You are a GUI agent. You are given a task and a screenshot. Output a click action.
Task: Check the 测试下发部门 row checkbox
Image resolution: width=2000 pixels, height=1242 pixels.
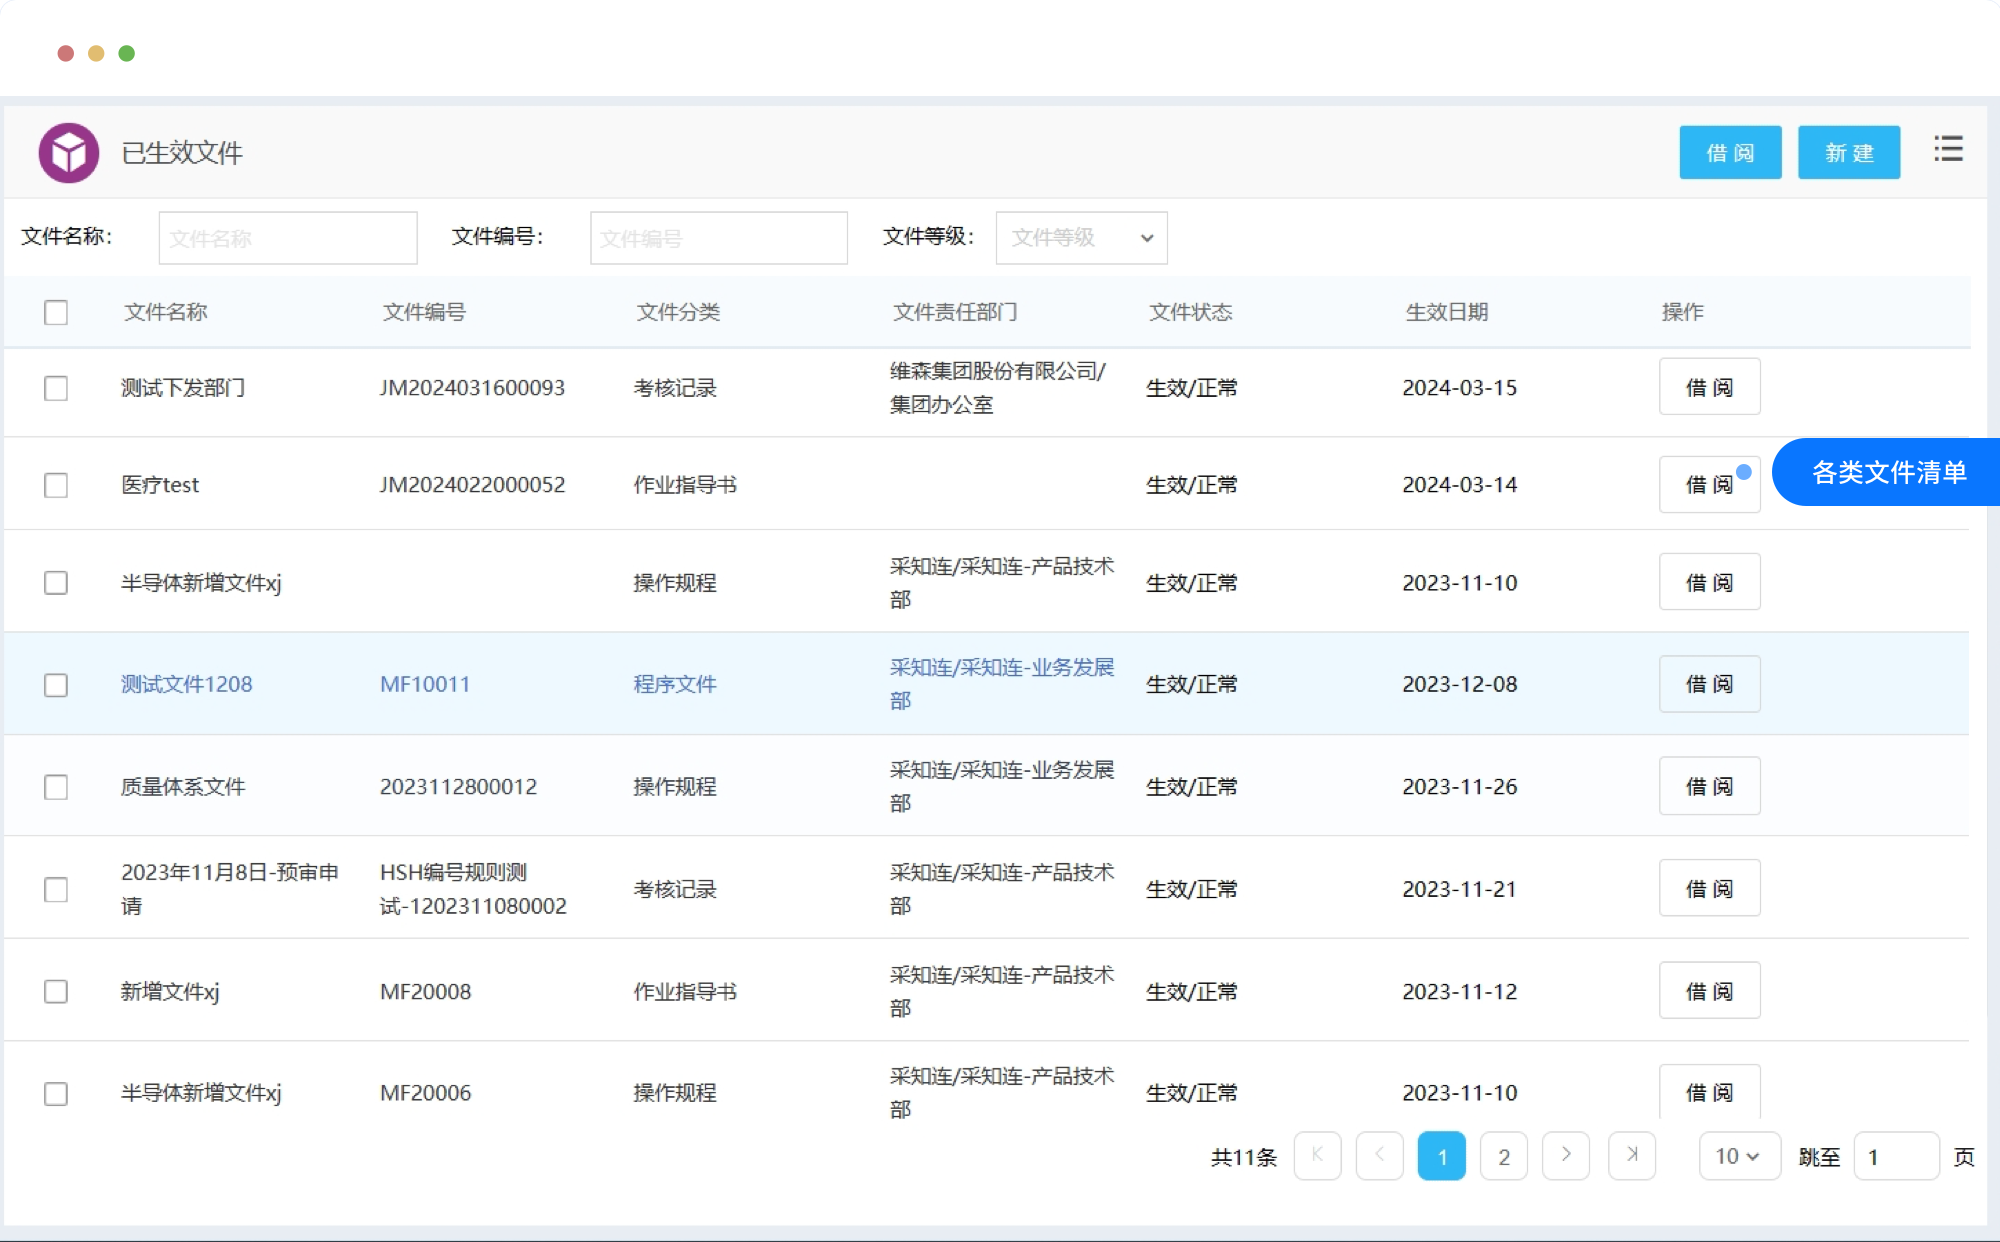click(x=56, y=388)
